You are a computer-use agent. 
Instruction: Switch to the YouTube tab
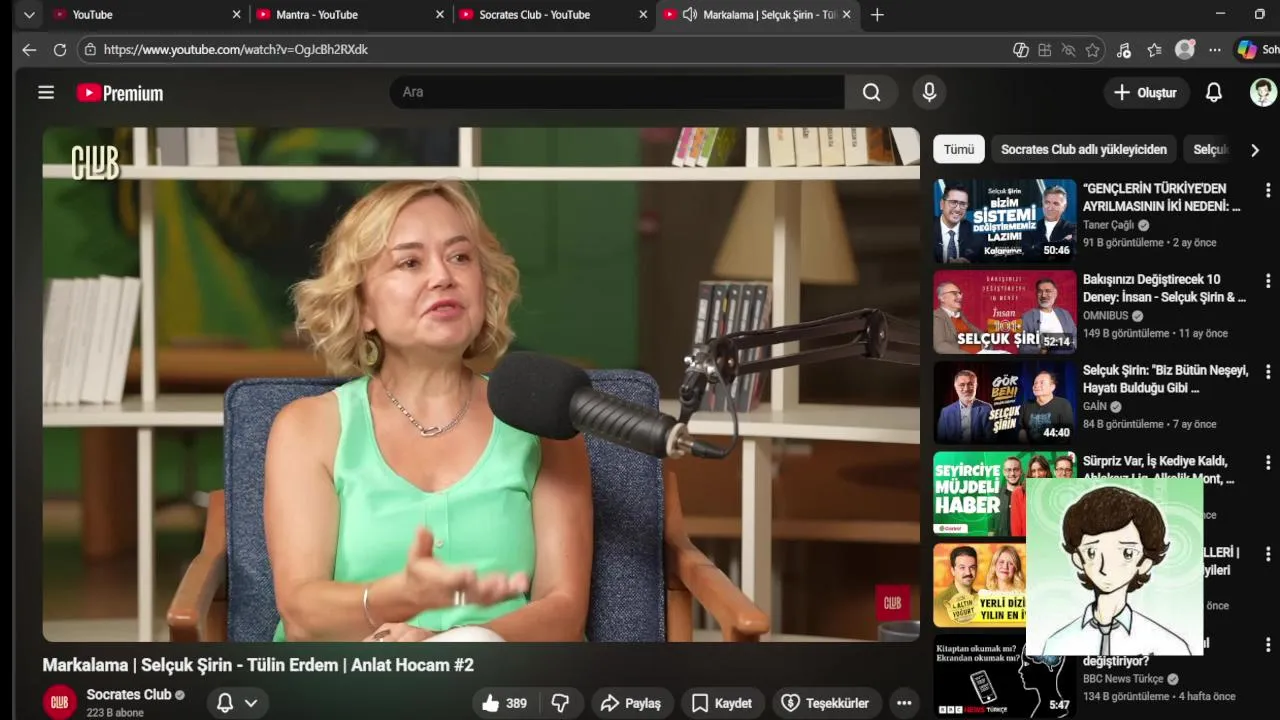pos(145,15)
